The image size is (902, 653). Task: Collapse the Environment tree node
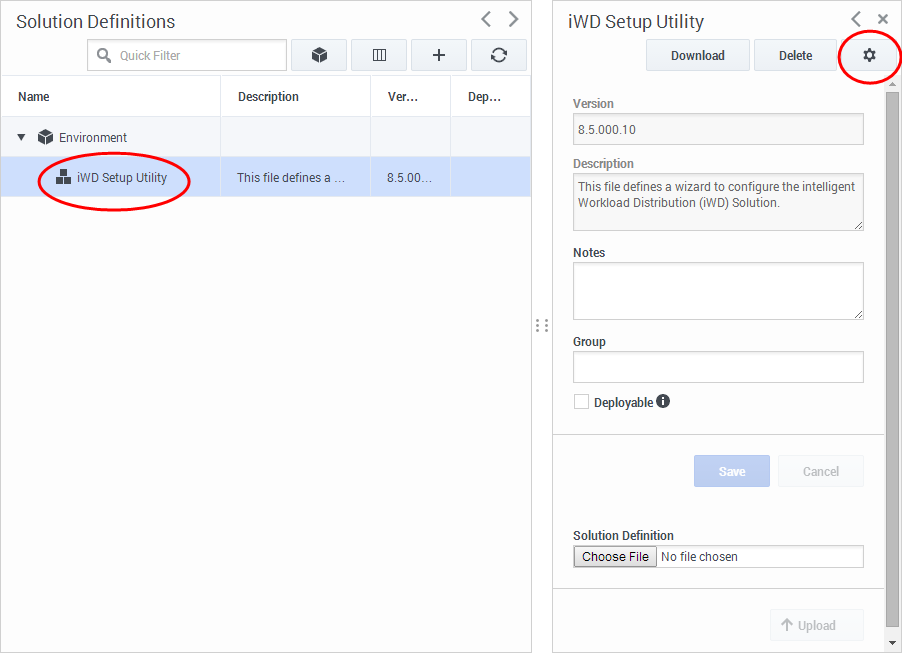(x=21, y=138)
